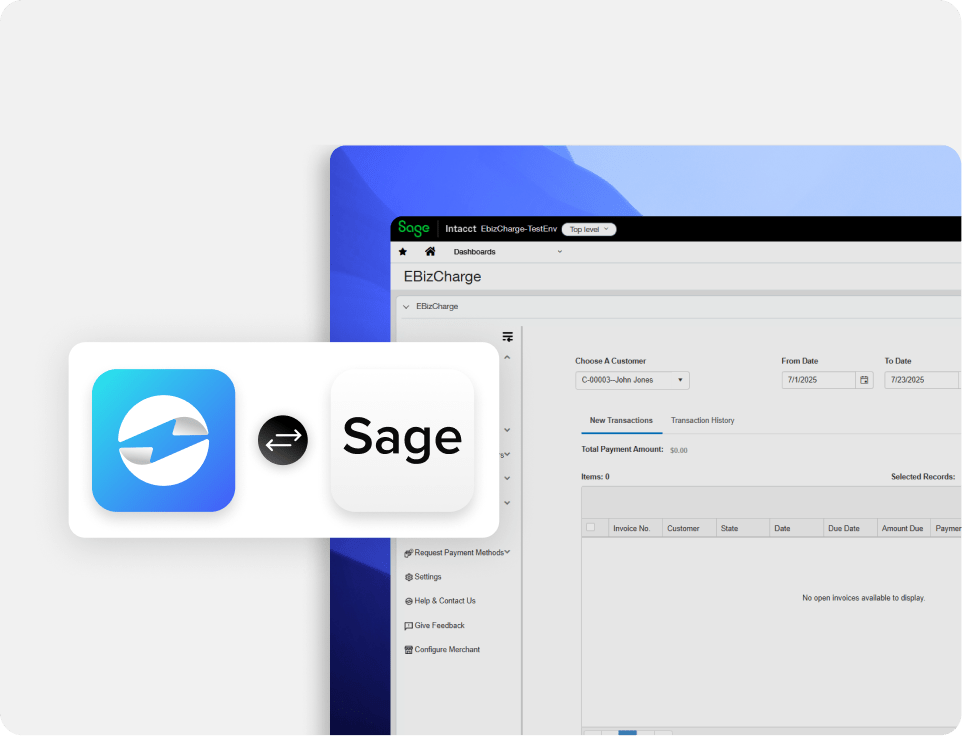Open the Top level entity selector
The width and height of the screenshot is (962, 736).
pyautogui.click(x=588, y=229)
